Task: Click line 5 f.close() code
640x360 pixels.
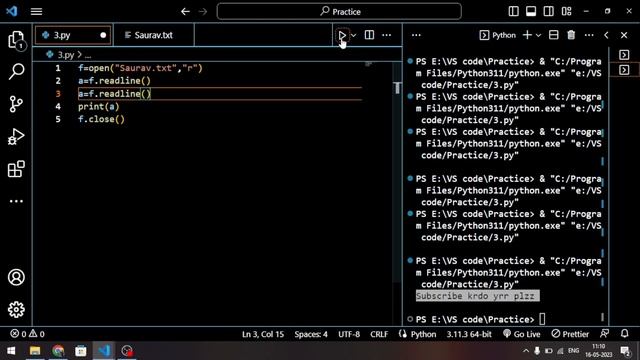Action: click(101, 119)
